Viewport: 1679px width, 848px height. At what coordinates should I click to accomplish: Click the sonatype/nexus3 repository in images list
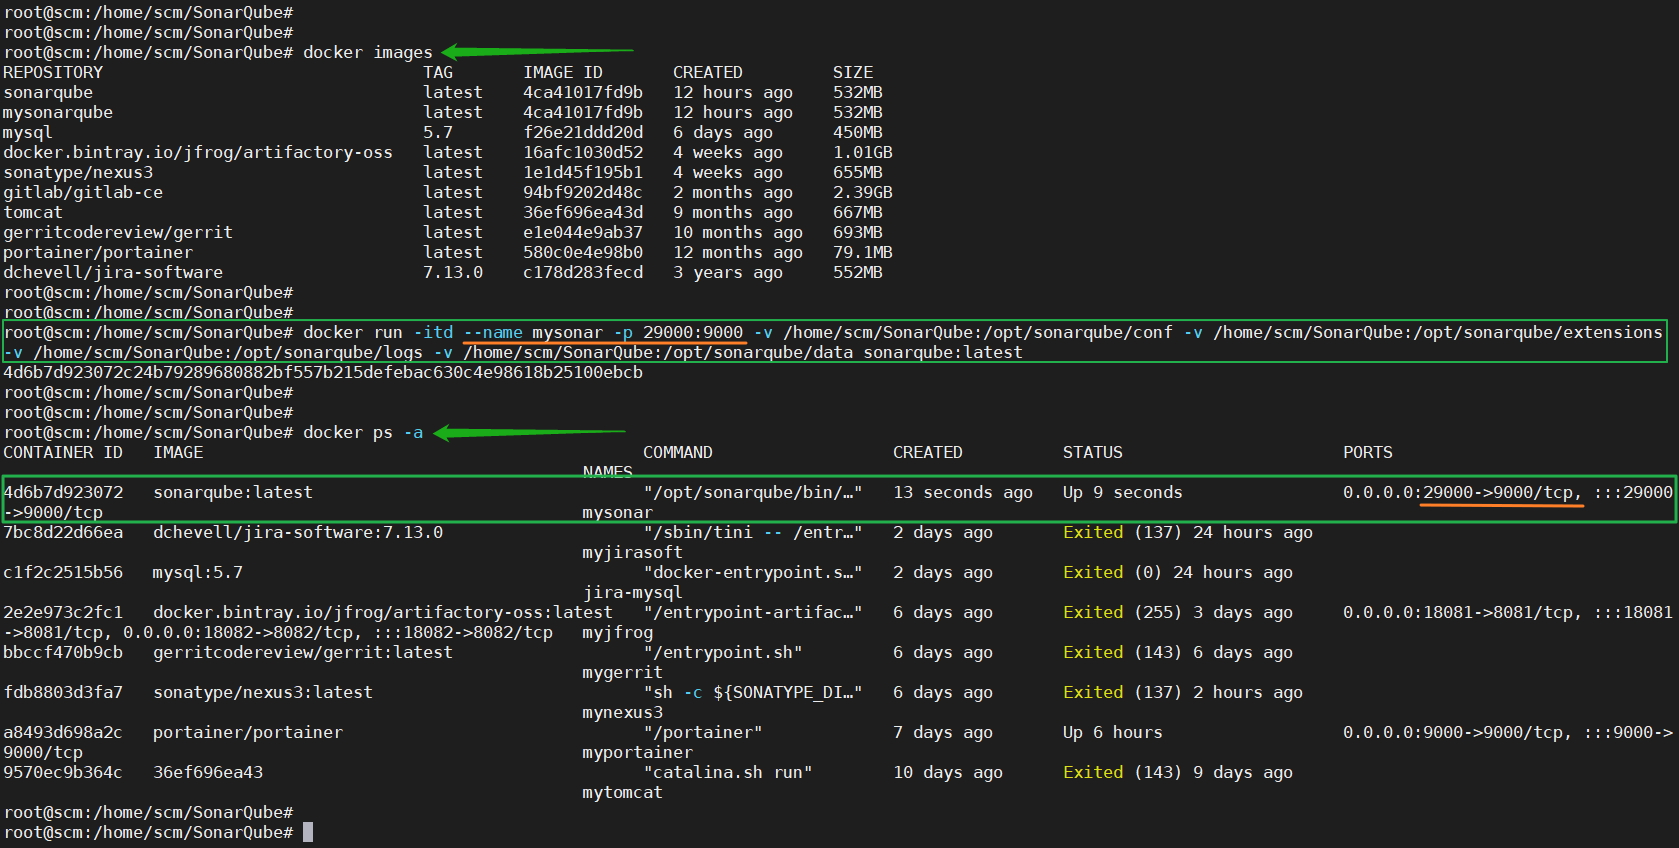(x=78, y=172)
